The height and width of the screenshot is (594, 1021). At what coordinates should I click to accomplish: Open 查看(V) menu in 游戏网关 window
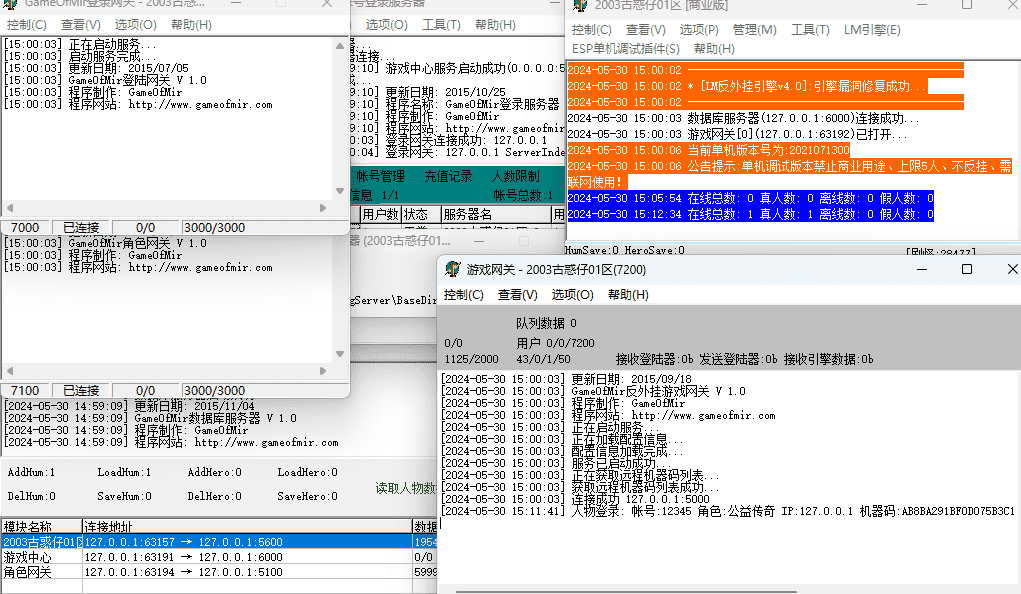pos(518,295)
